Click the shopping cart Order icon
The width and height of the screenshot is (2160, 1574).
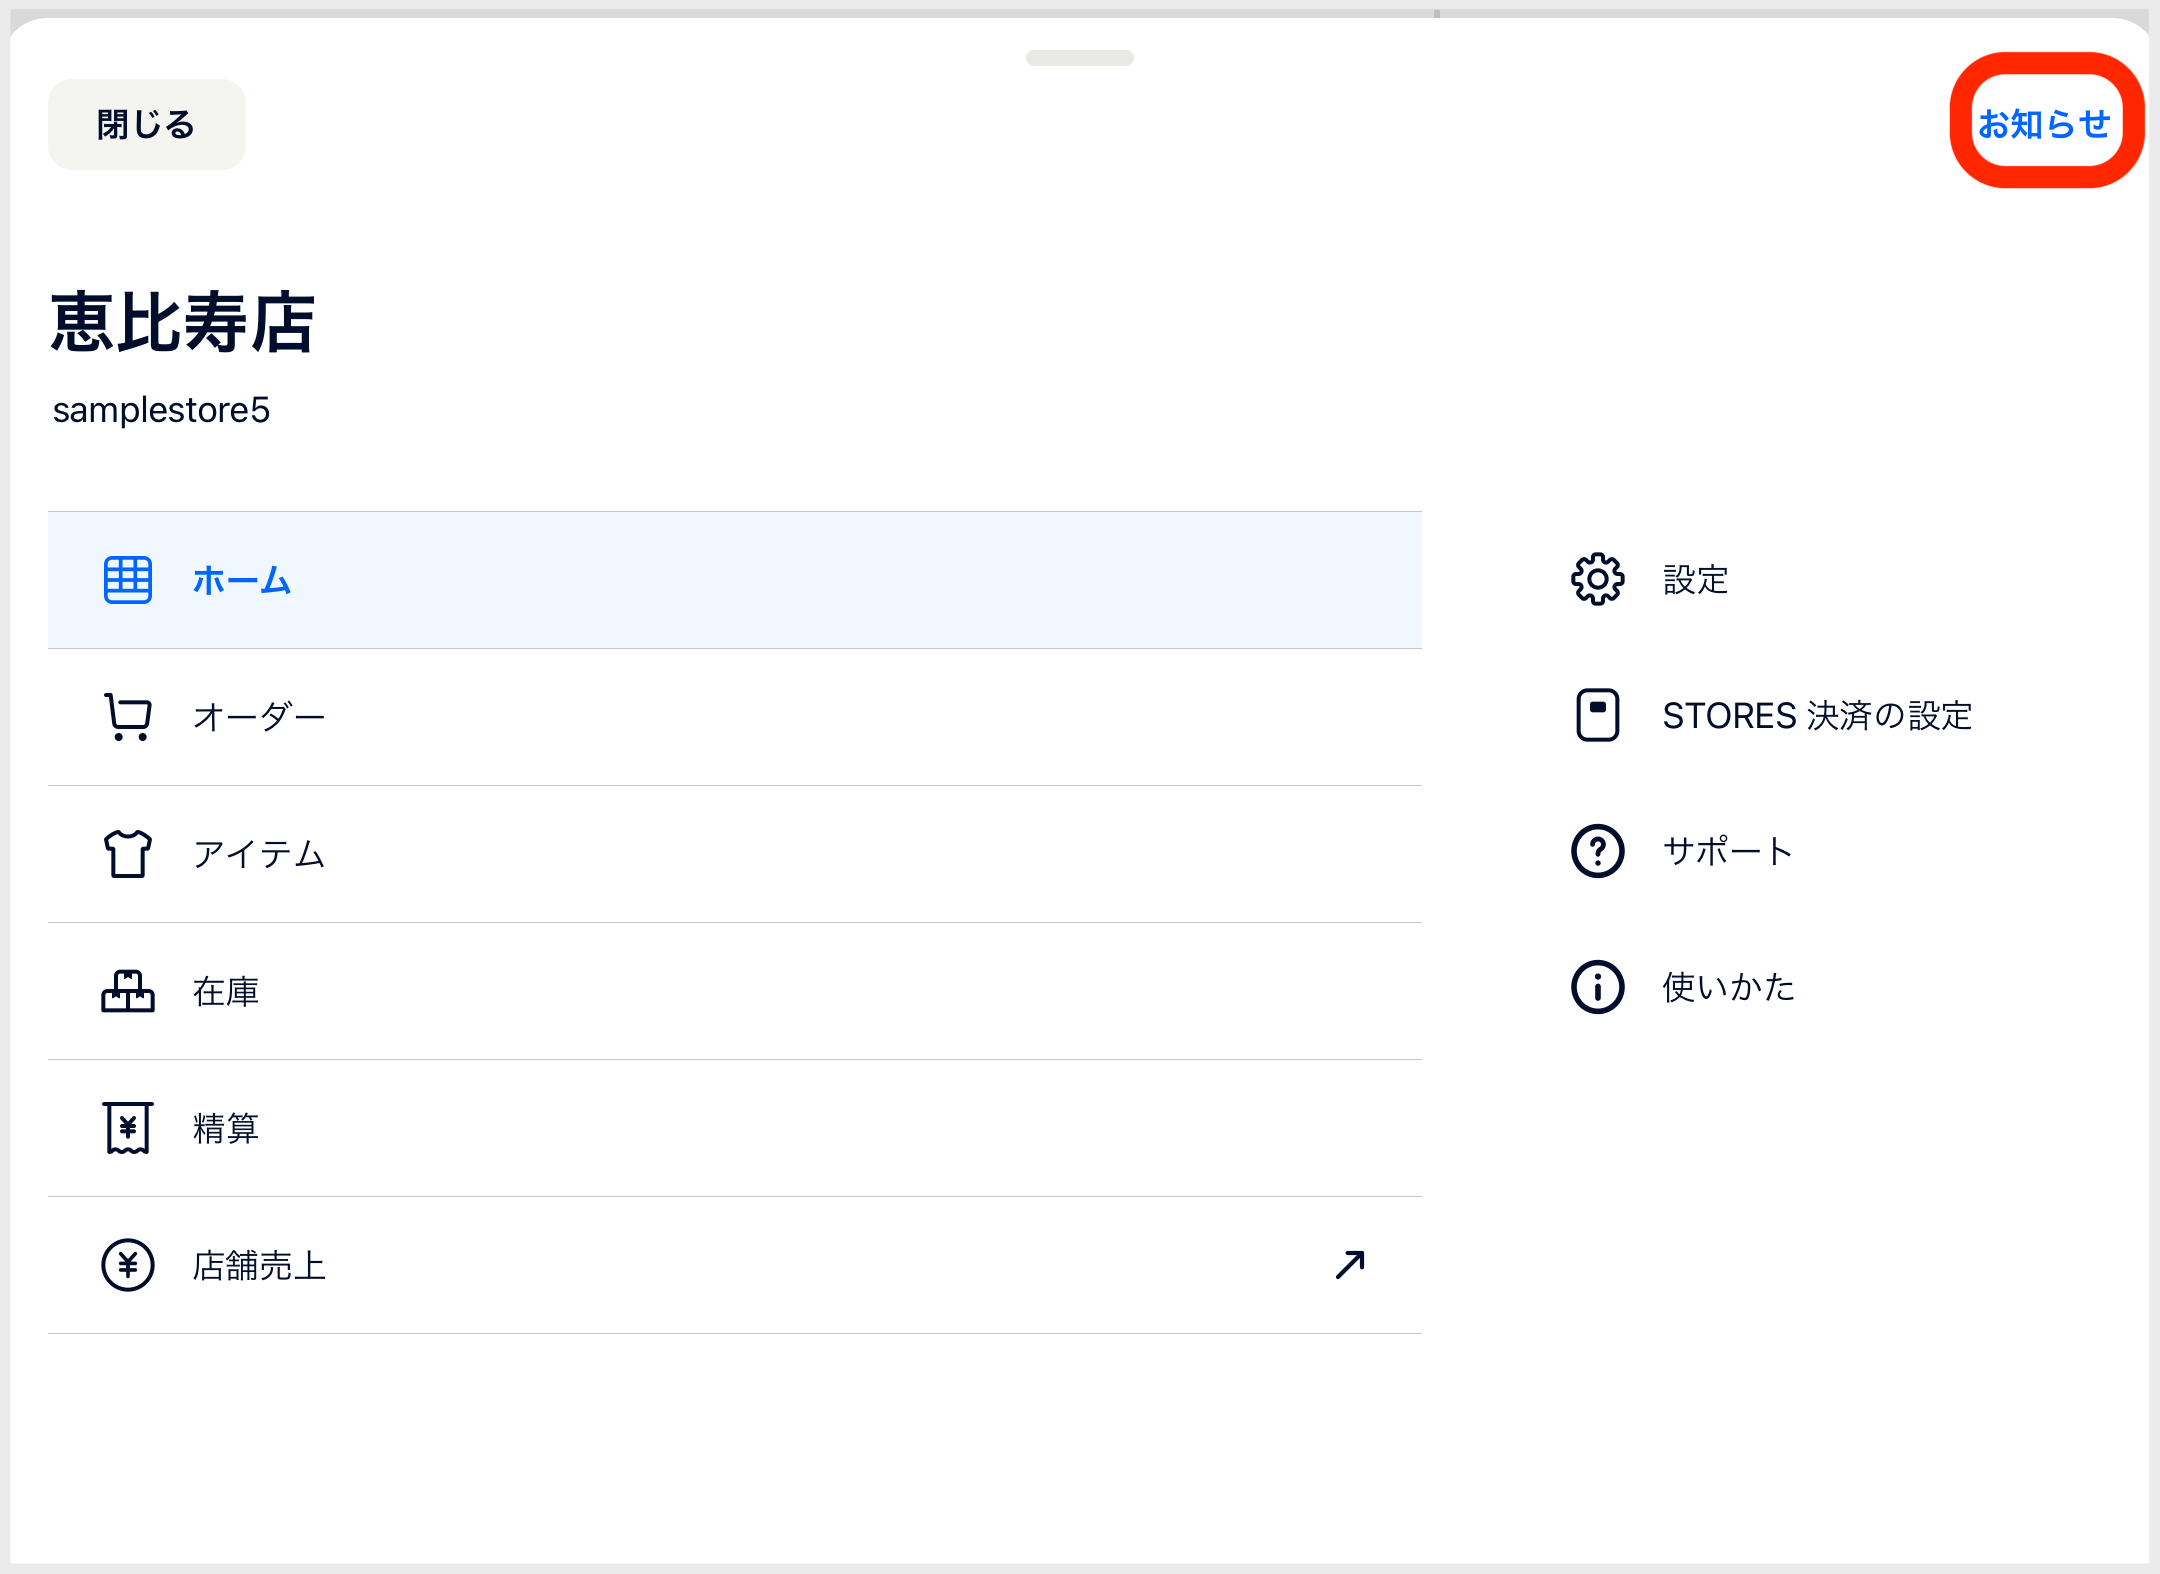pos(128,717)
